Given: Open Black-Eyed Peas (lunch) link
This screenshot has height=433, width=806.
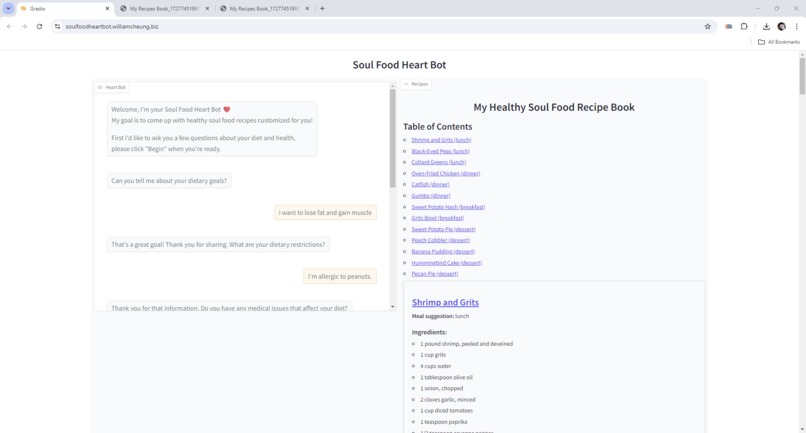Looking at the screenshot, I should [441, 151].
